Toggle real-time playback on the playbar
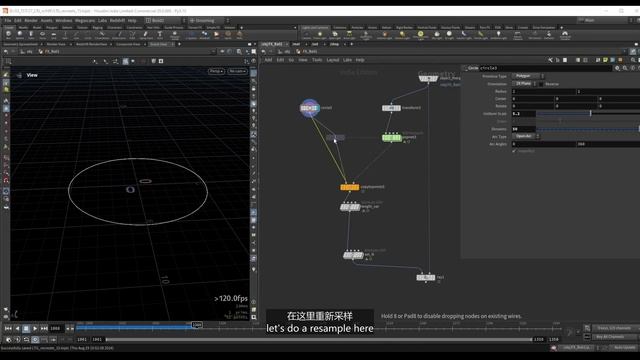640x360 pixels. pyautogui.click(x=35, y=340)
